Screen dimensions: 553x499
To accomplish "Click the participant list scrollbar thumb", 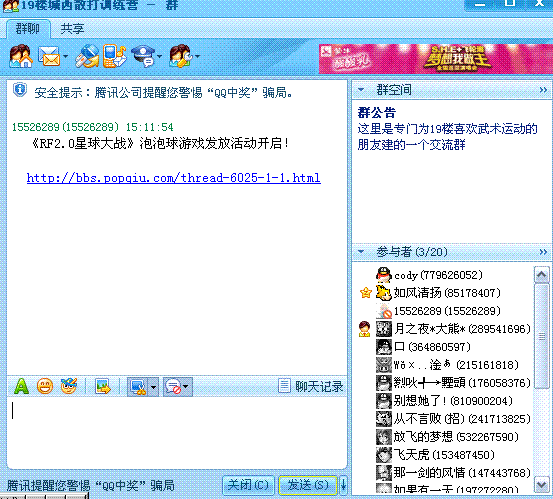I will [542, 337].
